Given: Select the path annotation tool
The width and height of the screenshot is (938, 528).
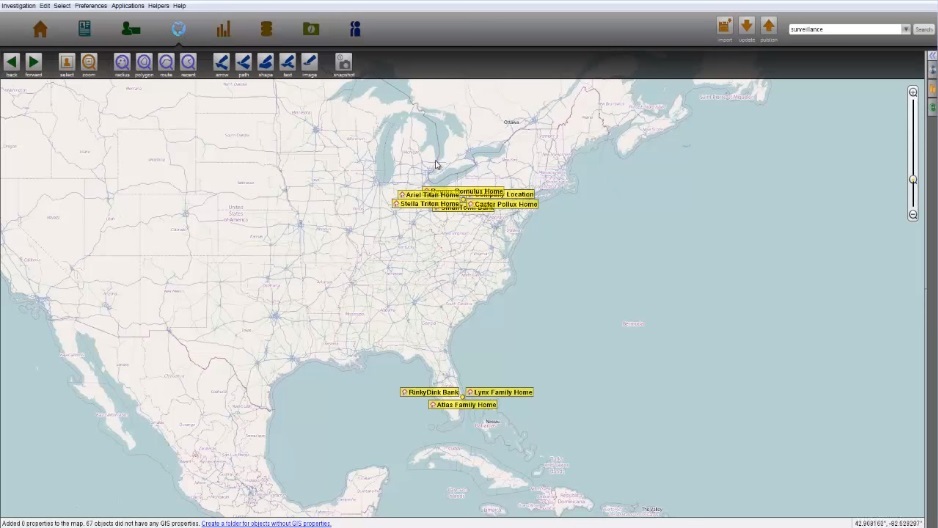Looking at the screenshot, I should [x=243, y=62].
